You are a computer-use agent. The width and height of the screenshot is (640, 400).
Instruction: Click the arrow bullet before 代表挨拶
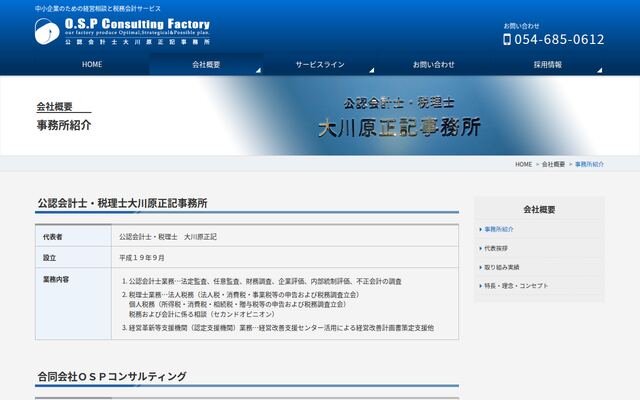click(x=480, y=248)
